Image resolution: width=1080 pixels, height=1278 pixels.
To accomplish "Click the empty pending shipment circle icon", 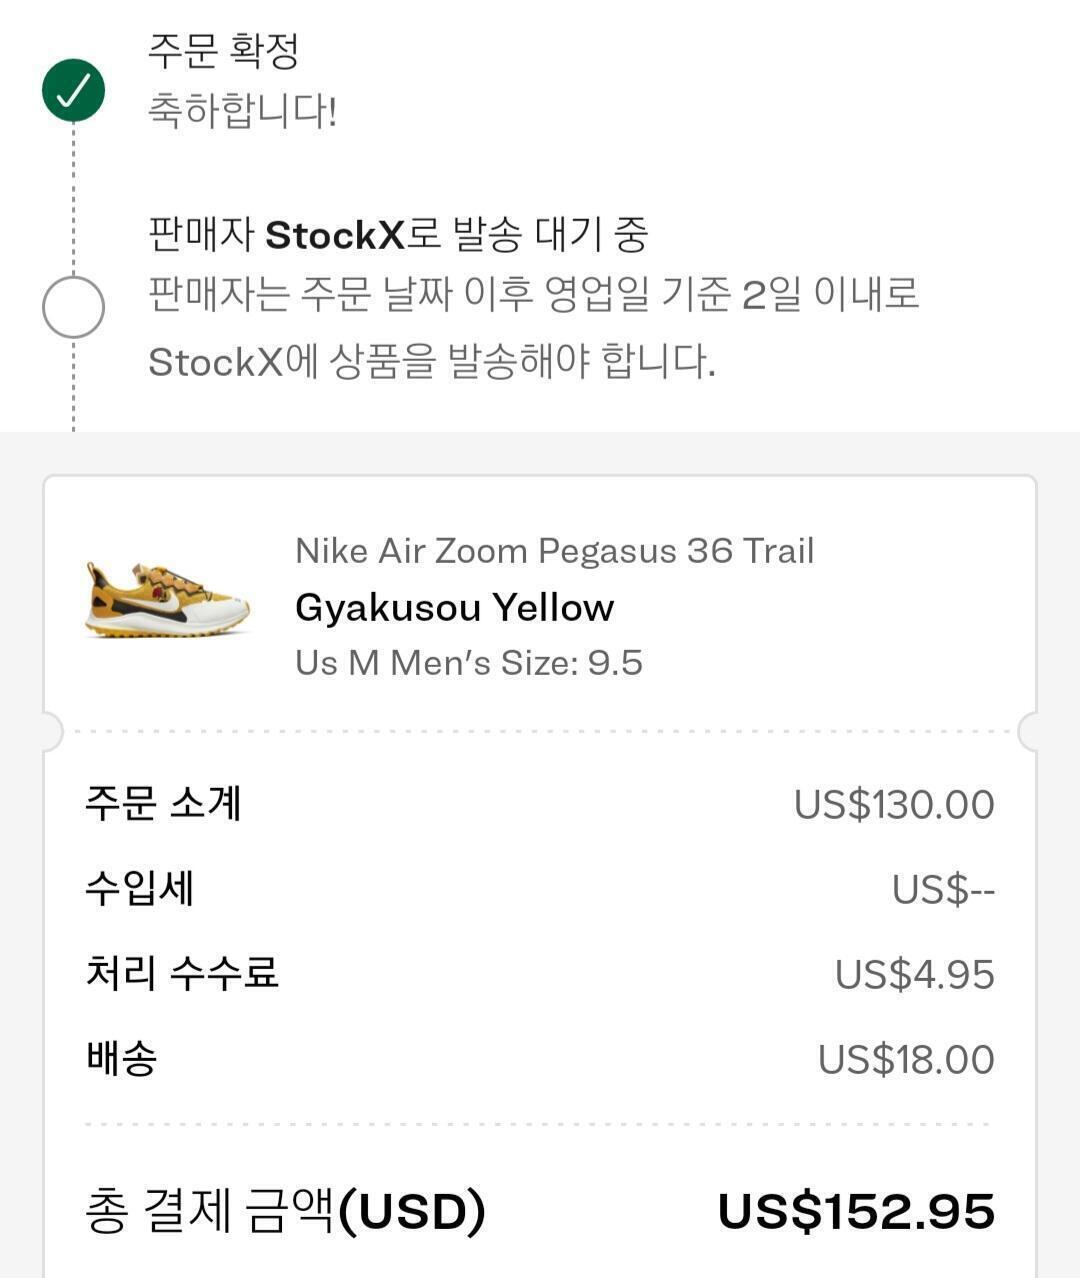I will pyautogui.click(x=73, y=307).
